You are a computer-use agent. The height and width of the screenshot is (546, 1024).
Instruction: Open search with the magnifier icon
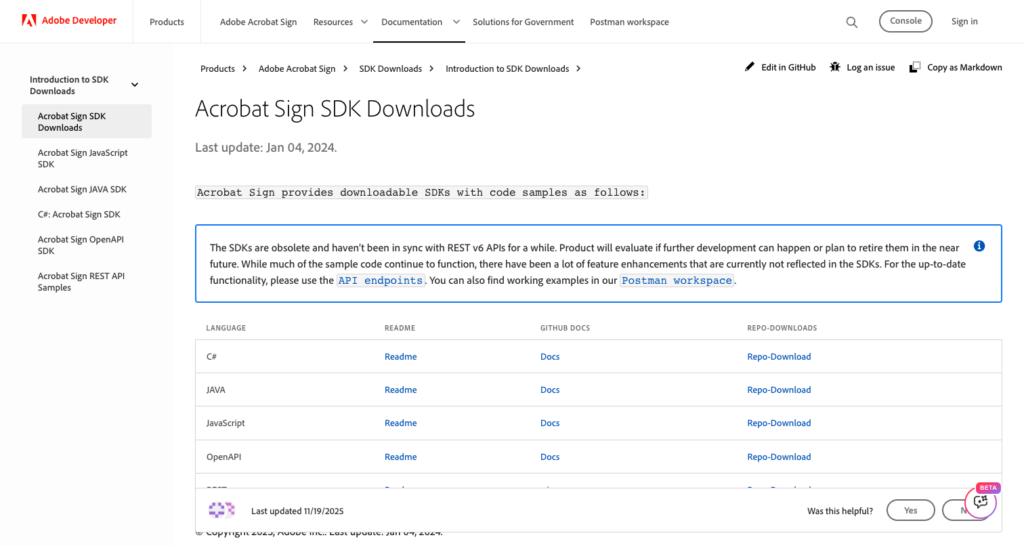click(x=852, y=22)
